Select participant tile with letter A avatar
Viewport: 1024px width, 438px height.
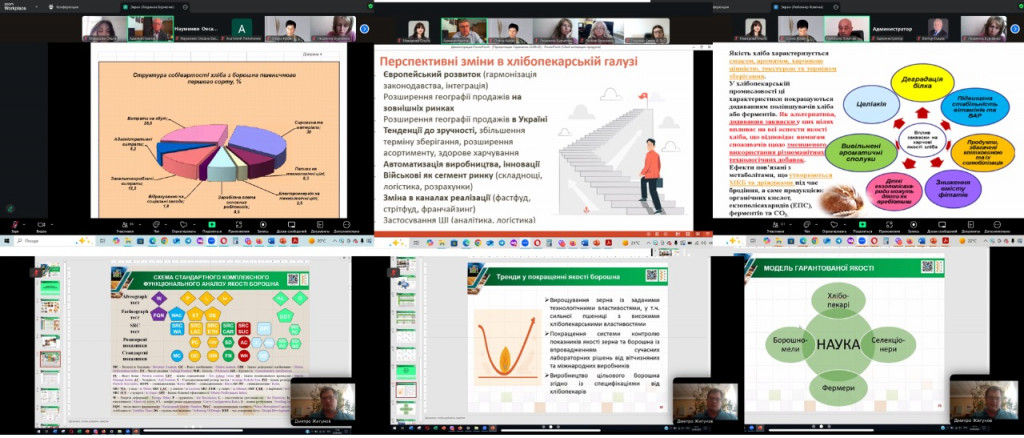(241, 26)
